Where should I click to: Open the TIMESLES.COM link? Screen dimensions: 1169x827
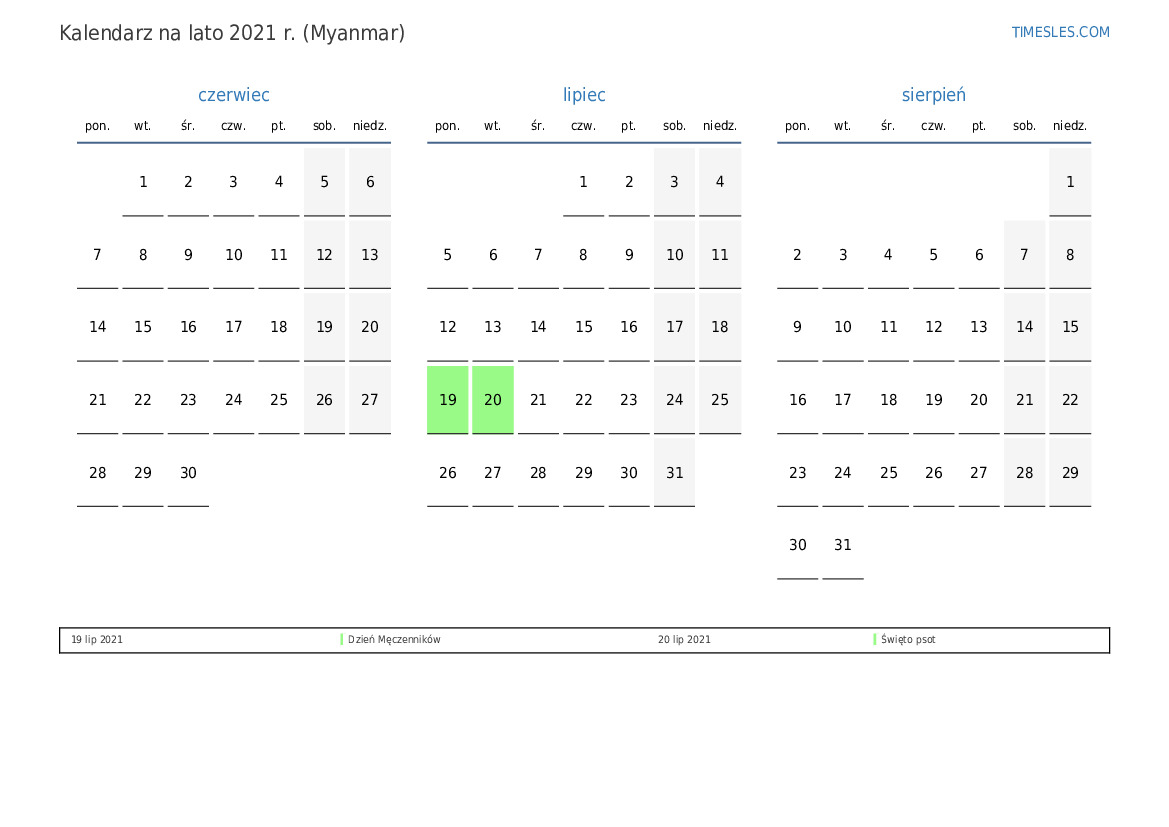[x=1060, y=32]
